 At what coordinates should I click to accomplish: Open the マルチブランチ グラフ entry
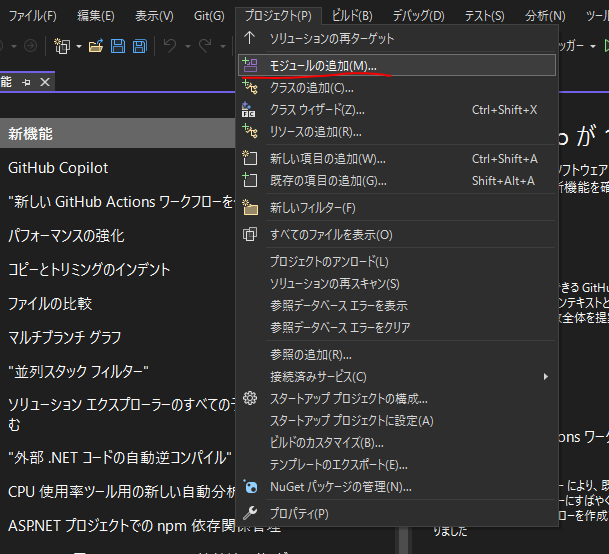[64, 337]
